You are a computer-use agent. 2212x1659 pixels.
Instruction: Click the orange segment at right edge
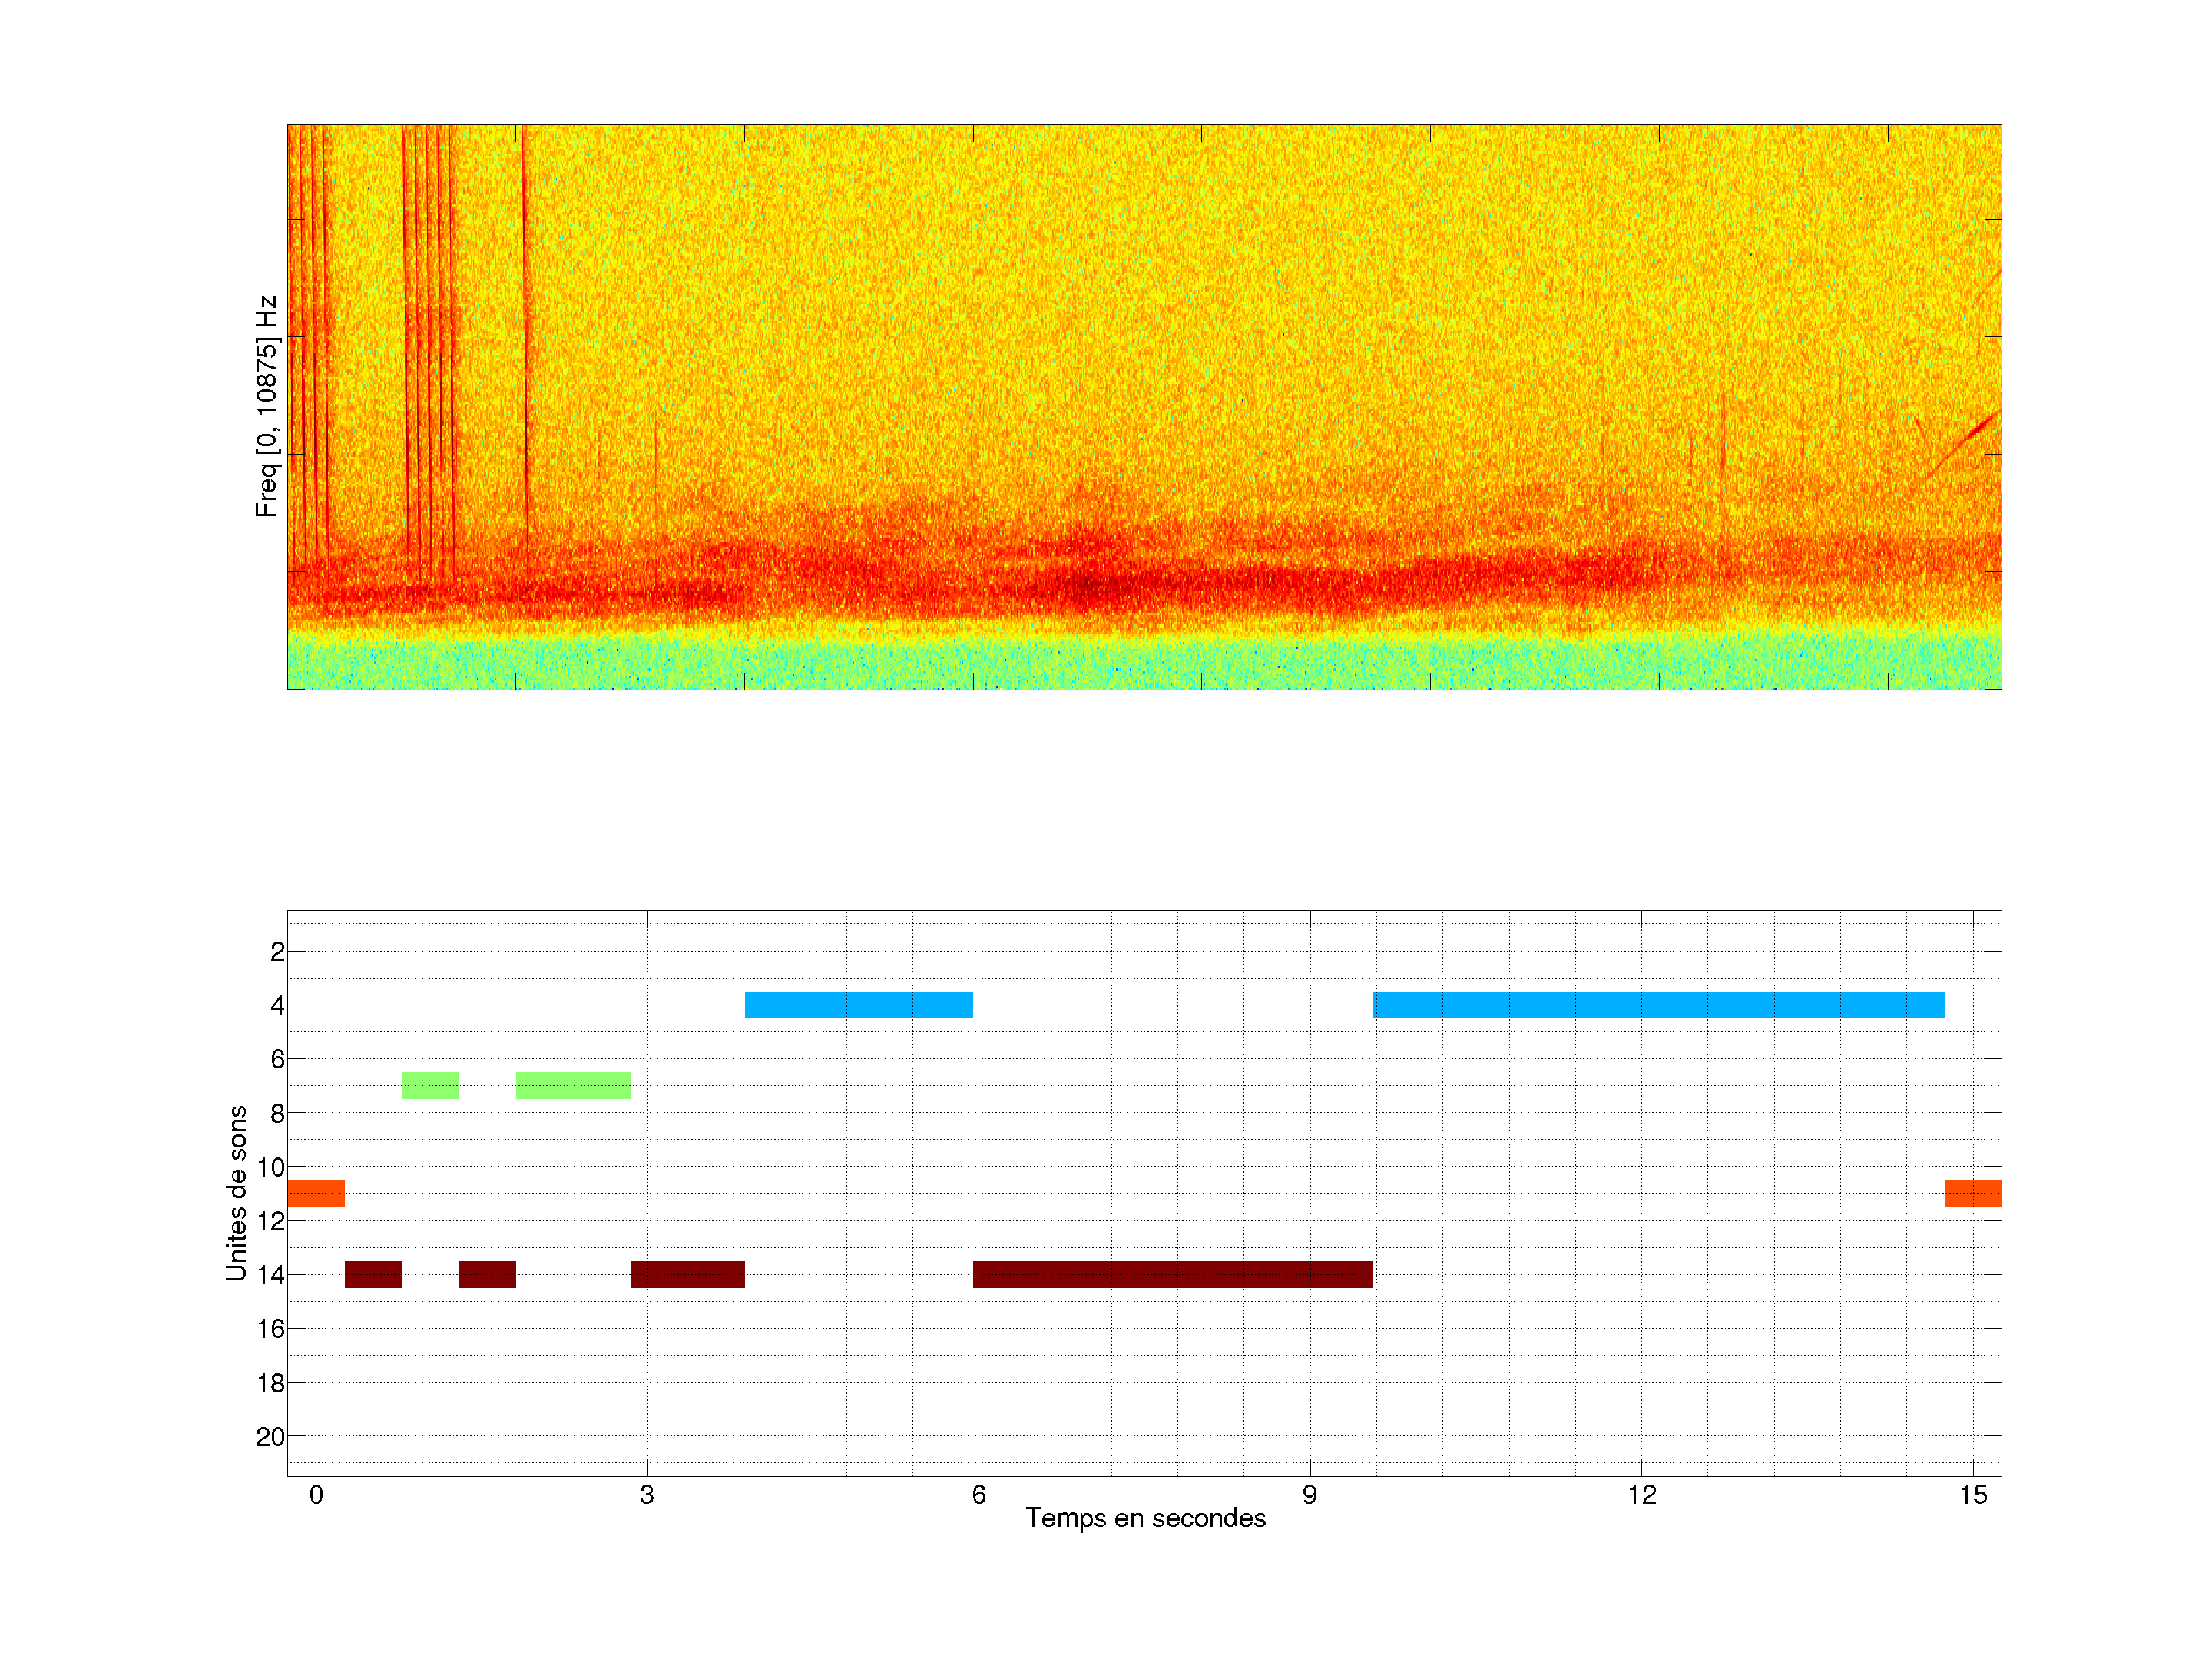pos(1972,1193)
